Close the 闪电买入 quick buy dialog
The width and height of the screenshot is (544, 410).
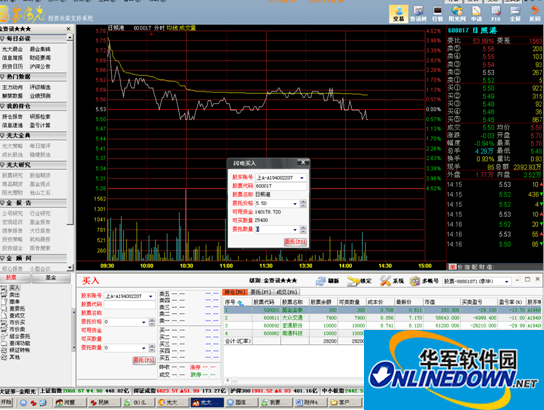point(303,163)
